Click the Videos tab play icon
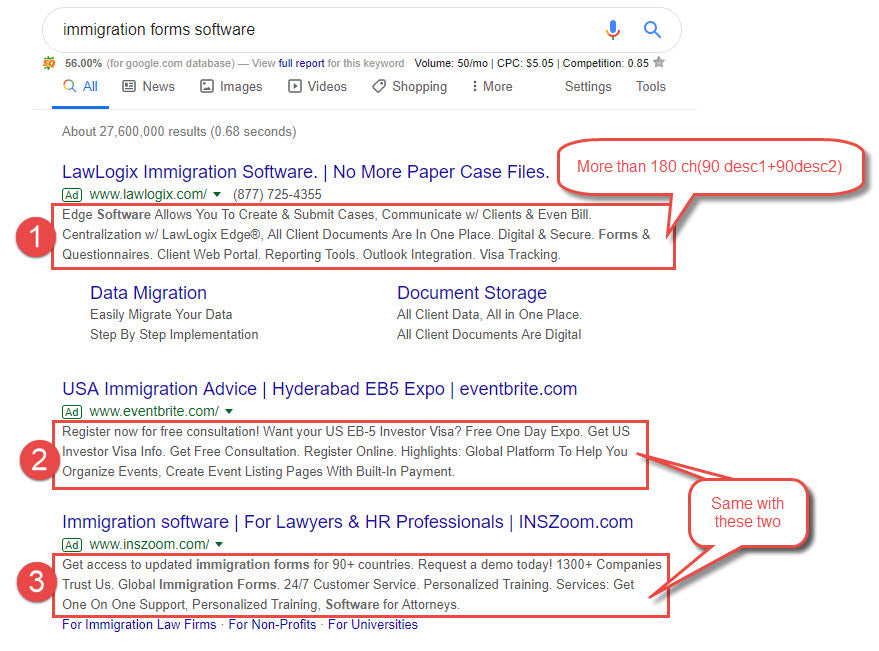 294,86
